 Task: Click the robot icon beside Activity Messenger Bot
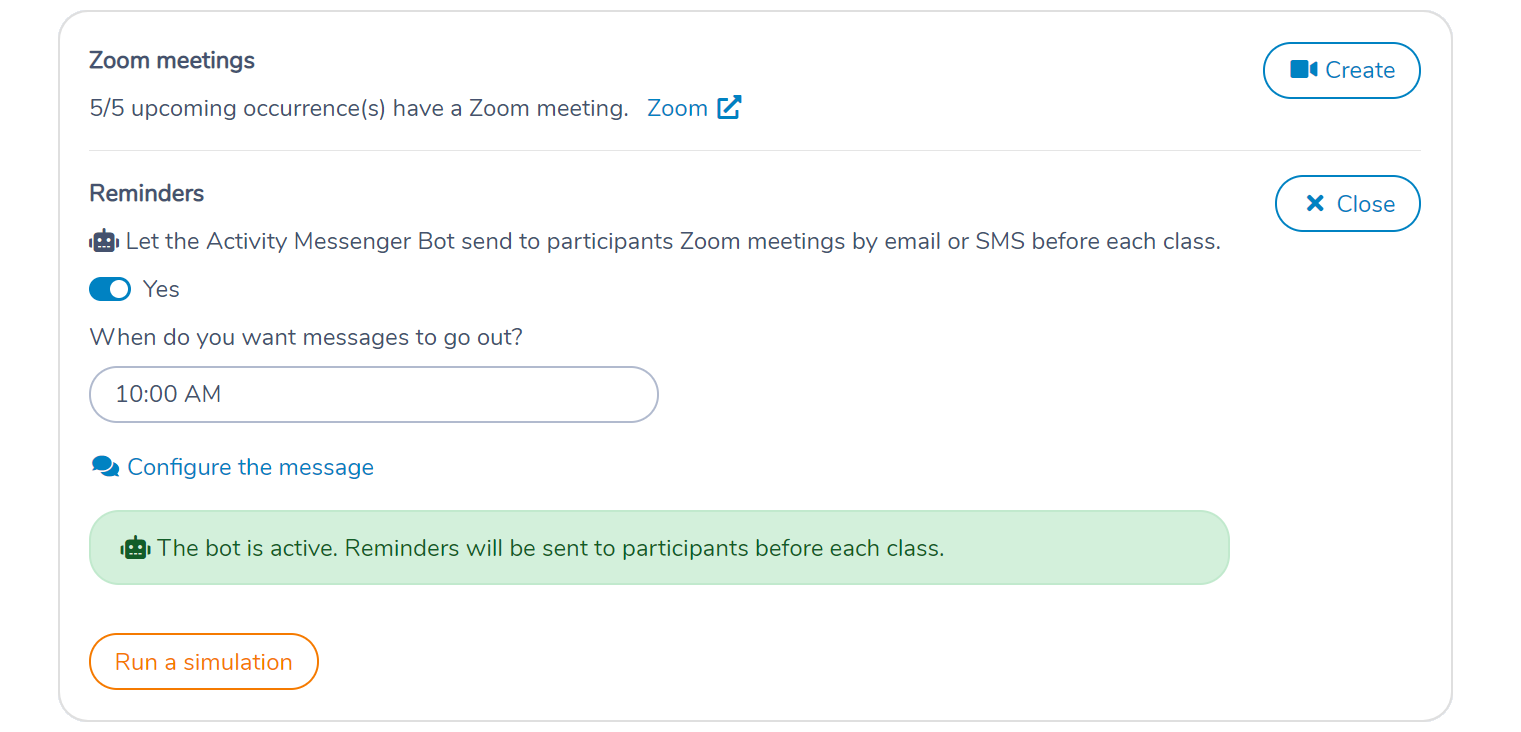click(x=104, y=241)
